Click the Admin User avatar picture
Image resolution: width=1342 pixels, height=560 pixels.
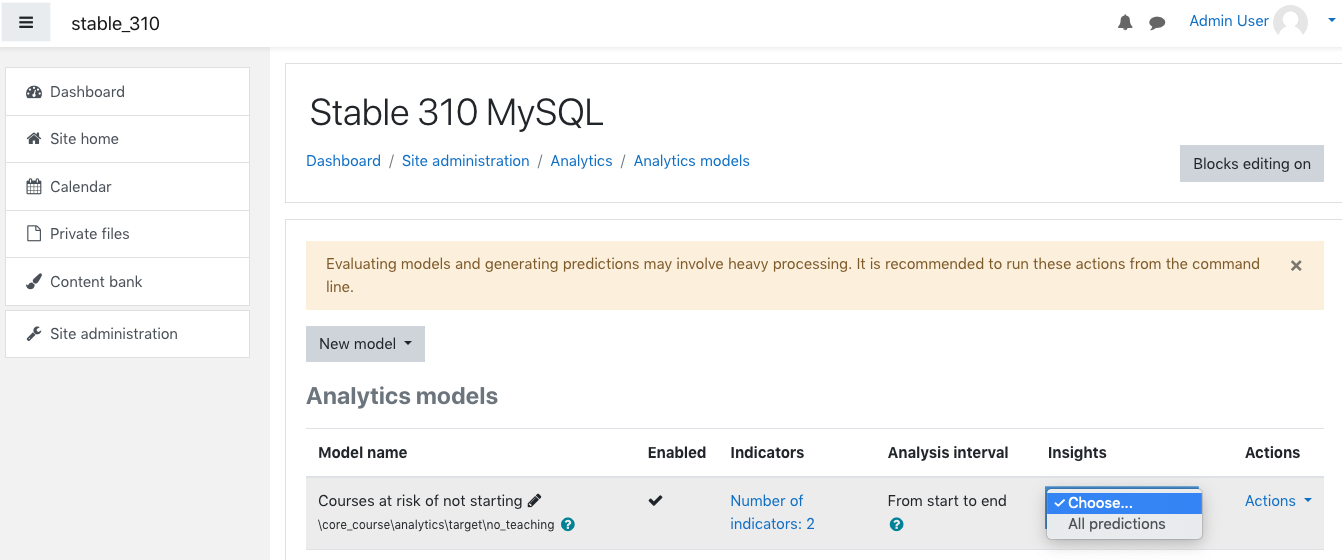(x=1290, y=22)
